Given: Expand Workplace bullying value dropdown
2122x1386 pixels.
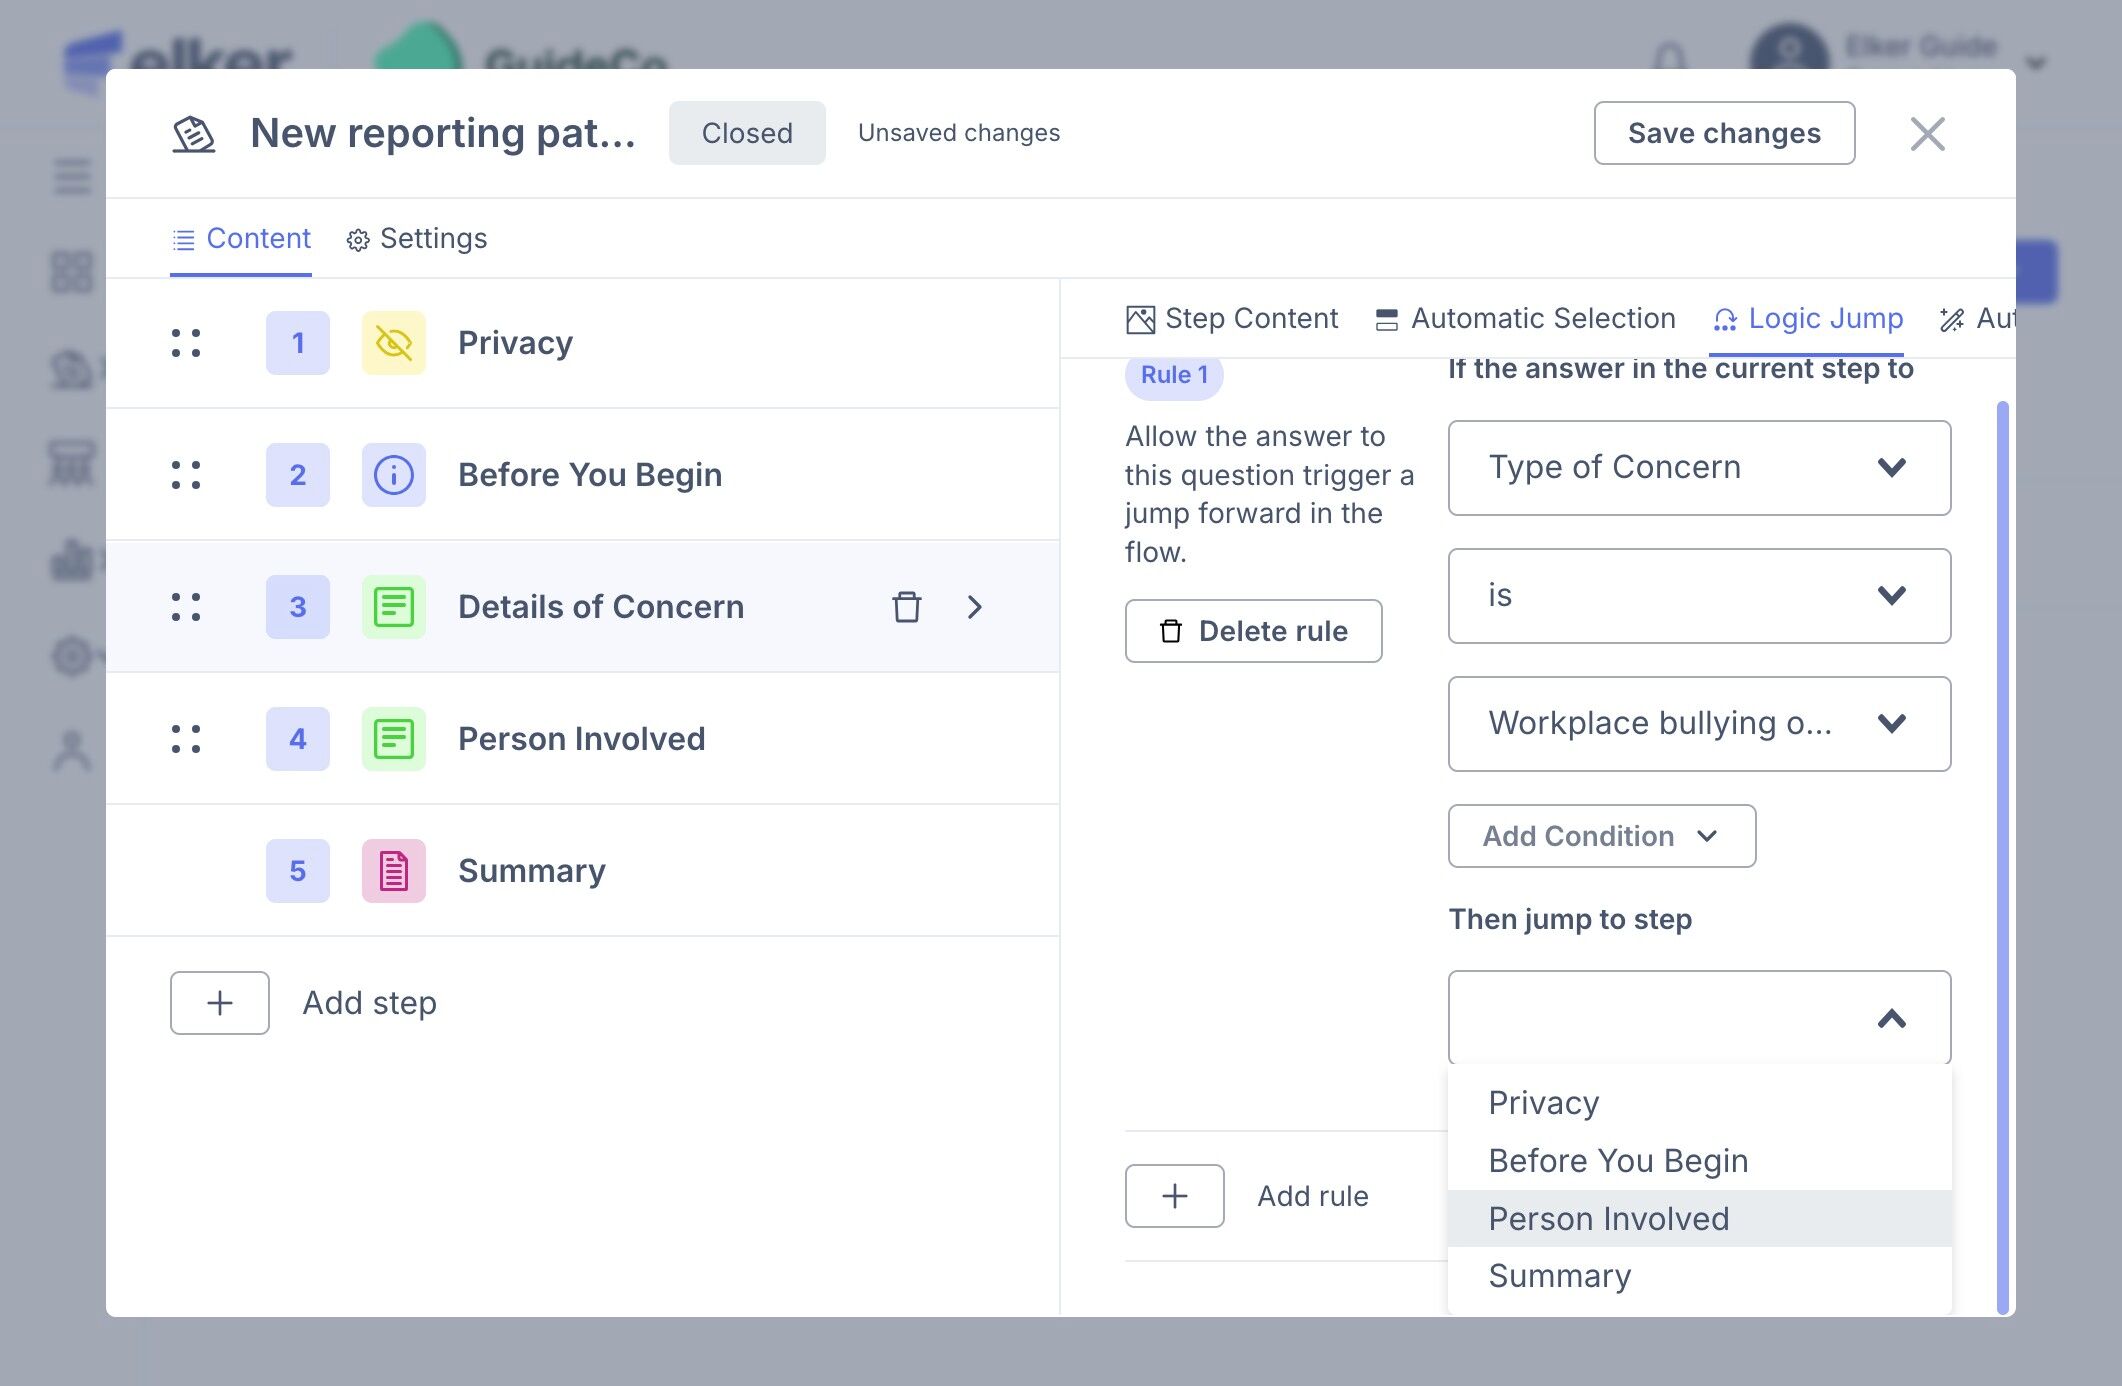Looking at the screenshot, I should coord(1698,724).
